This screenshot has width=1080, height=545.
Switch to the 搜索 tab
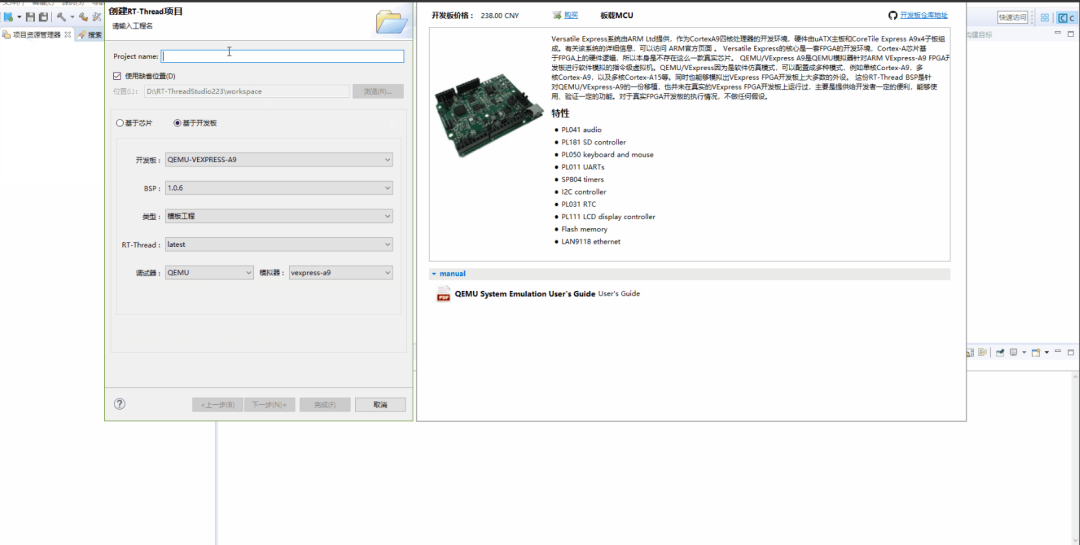92,35
